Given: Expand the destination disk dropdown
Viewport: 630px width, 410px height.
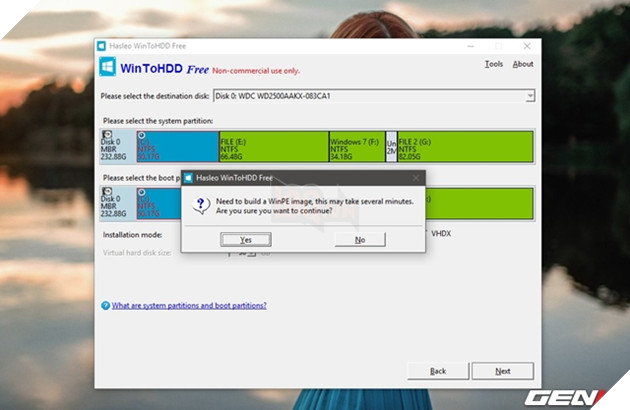Looking at the screenshot, I should click(x=530, y=96).
